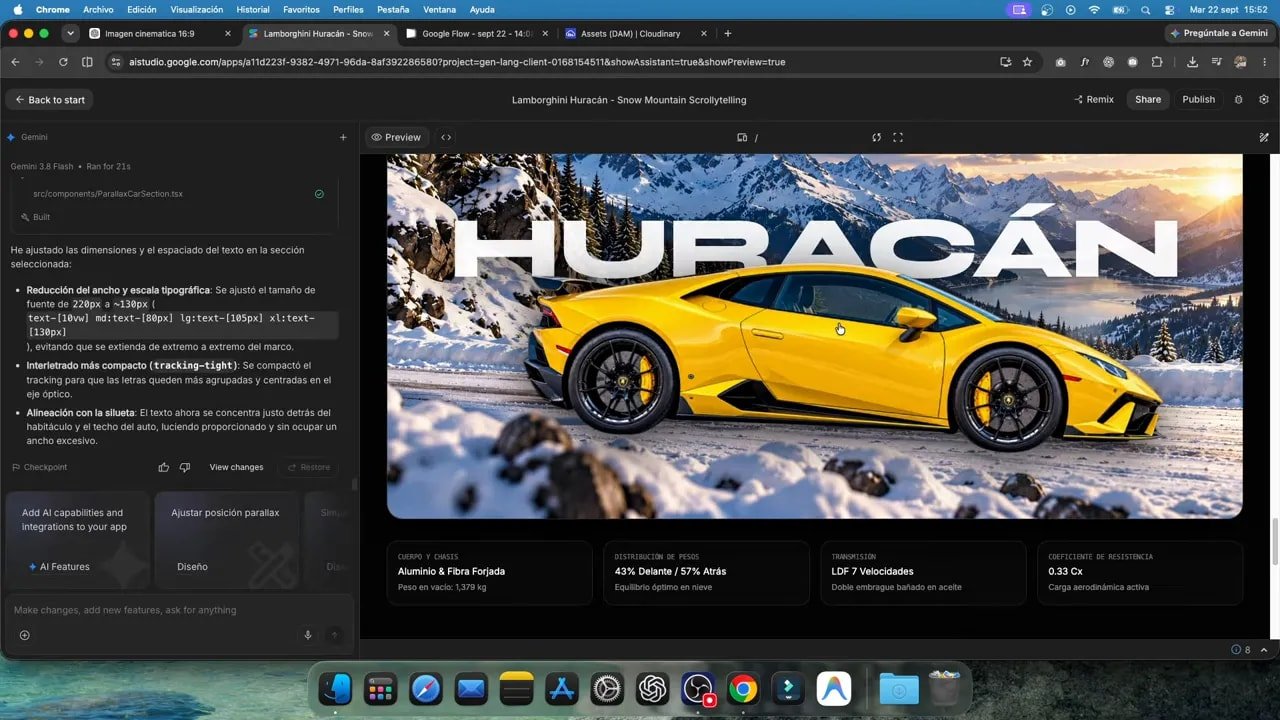
Task: Reload the app preview
Action: click(876, 137)
